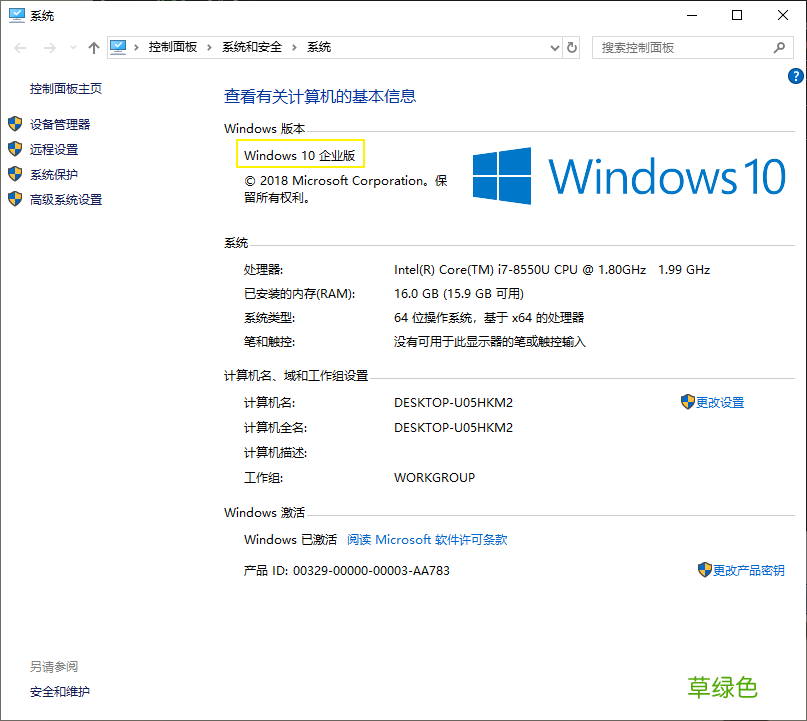The height and width of the screenshot is (721, 807).
Task: Open 系统保护 link
Action: tap(54, 174)
